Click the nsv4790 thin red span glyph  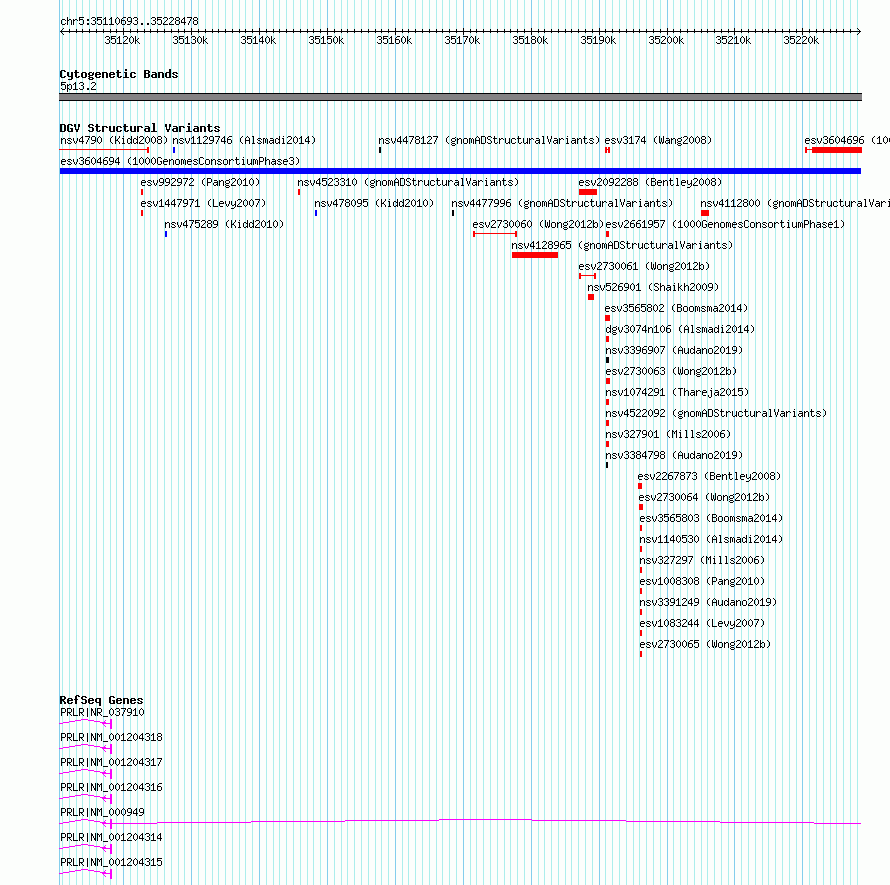pos(104,150)
